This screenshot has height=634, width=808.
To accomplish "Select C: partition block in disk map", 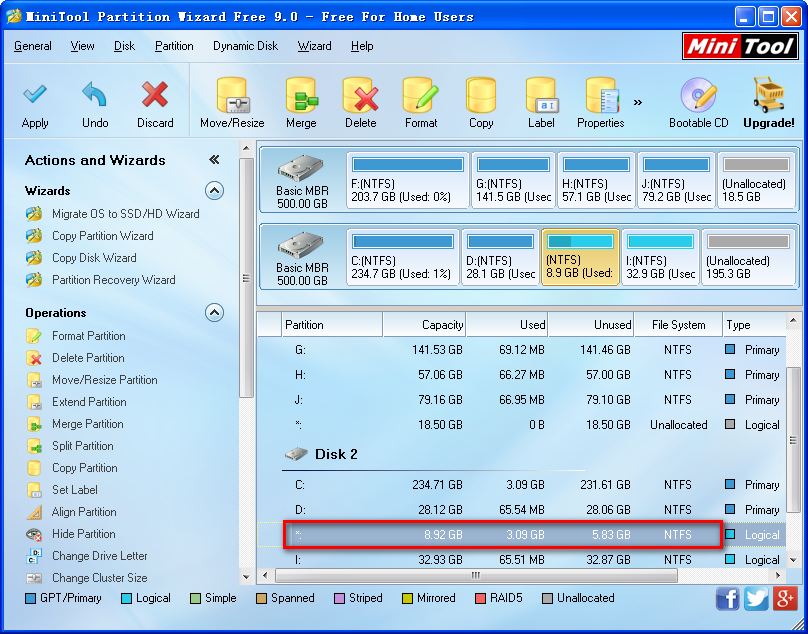I will (403, 258).
